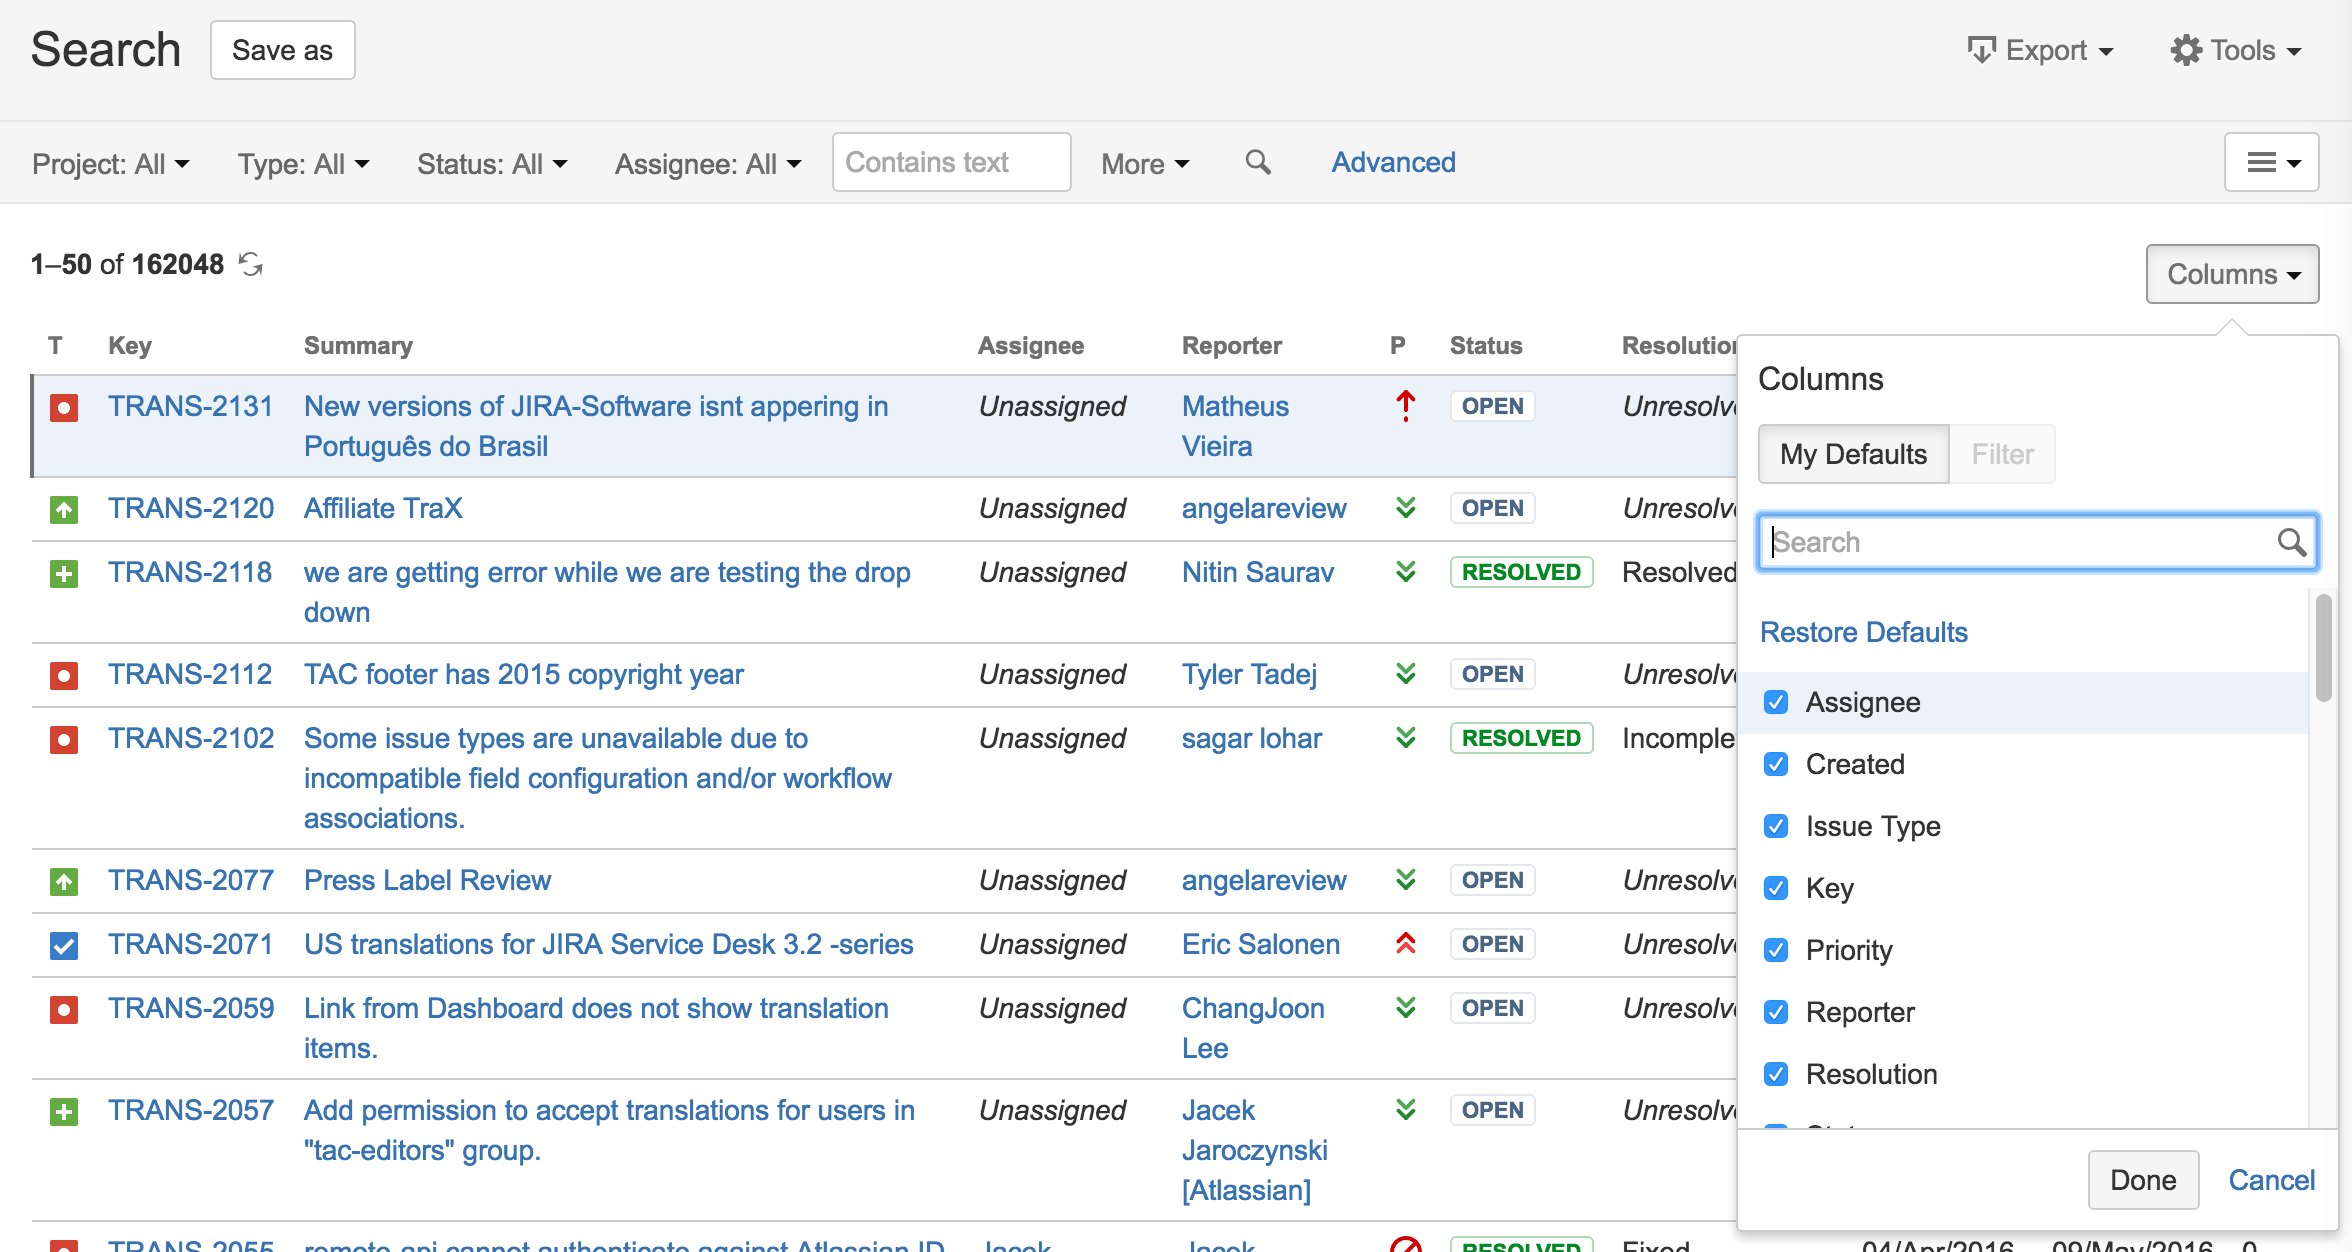Screen dimensions: 2352x1252
Task: Click the Restore Defaults link
Action: coord(1863,632)
